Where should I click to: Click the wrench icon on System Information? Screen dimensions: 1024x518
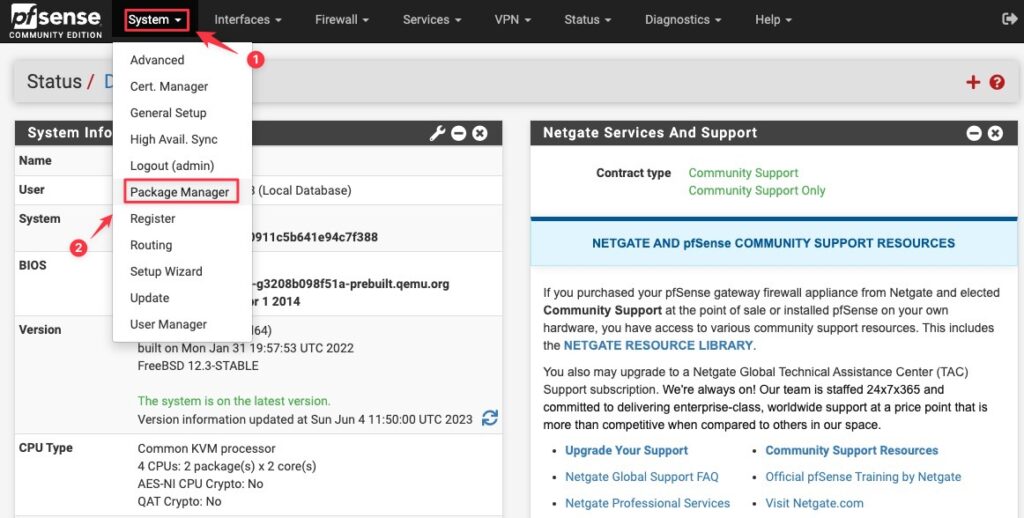point(437,133)
